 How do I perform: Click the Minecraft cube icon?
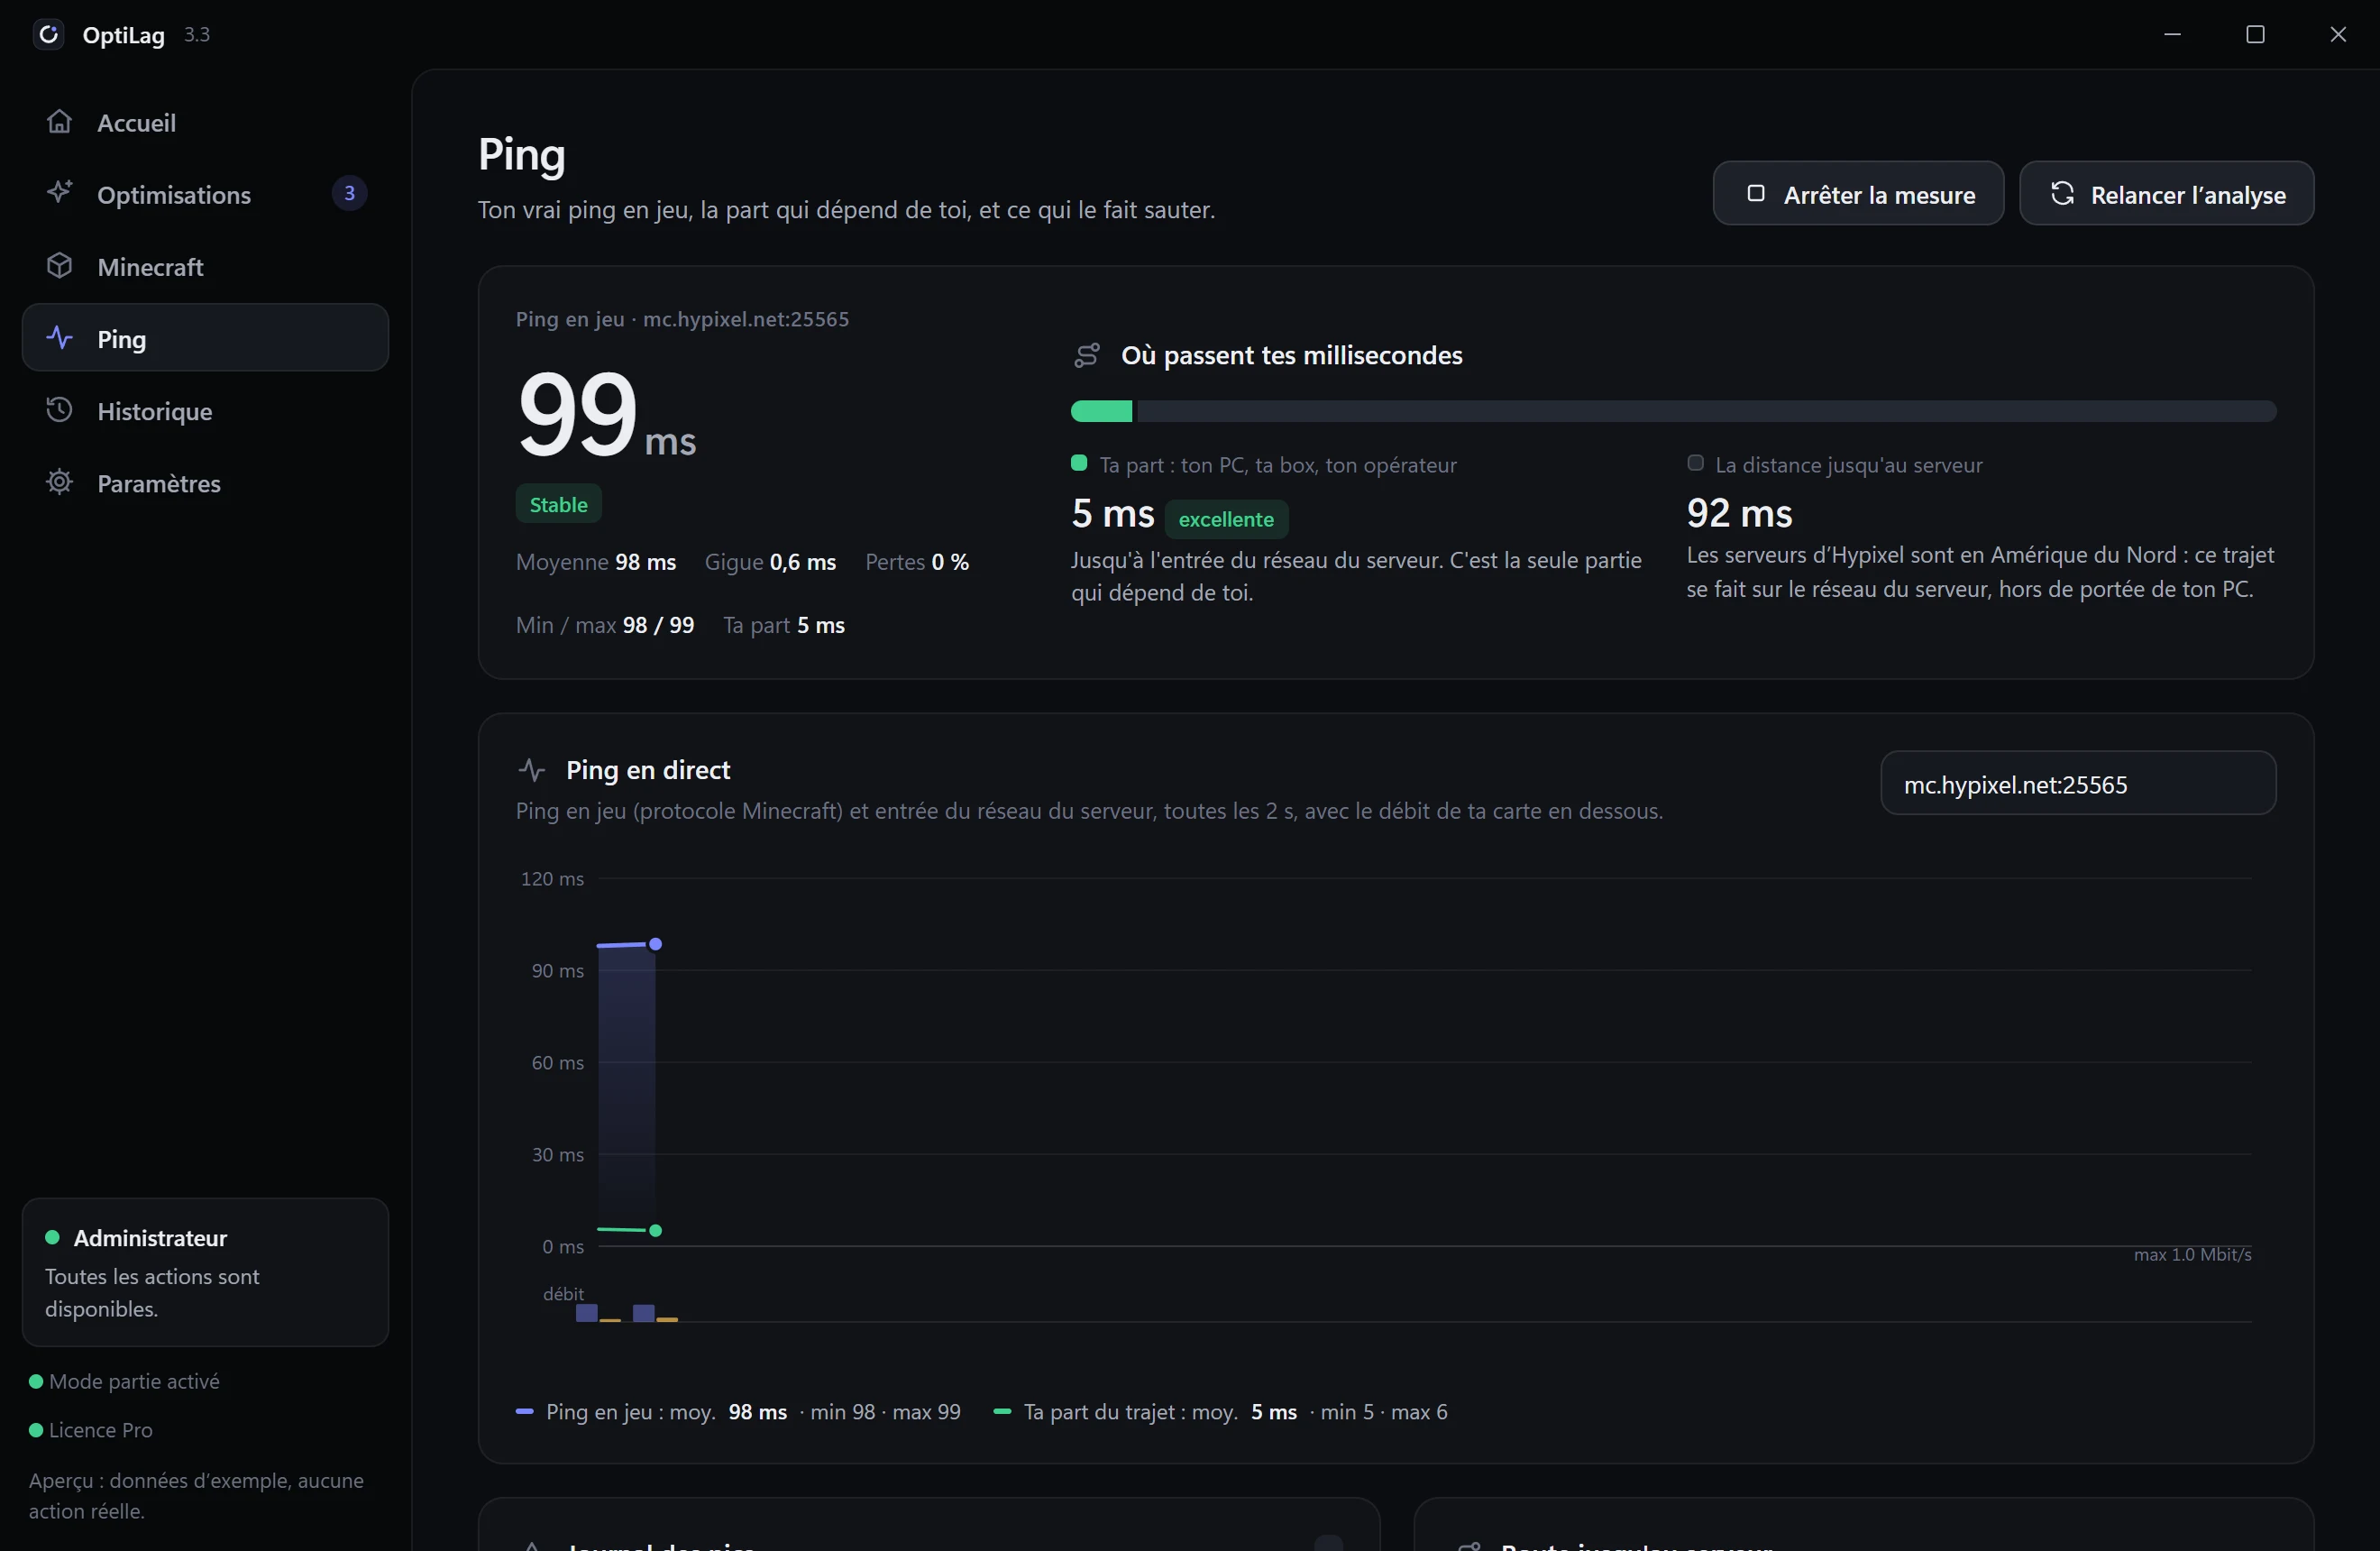tap(59, 266)
